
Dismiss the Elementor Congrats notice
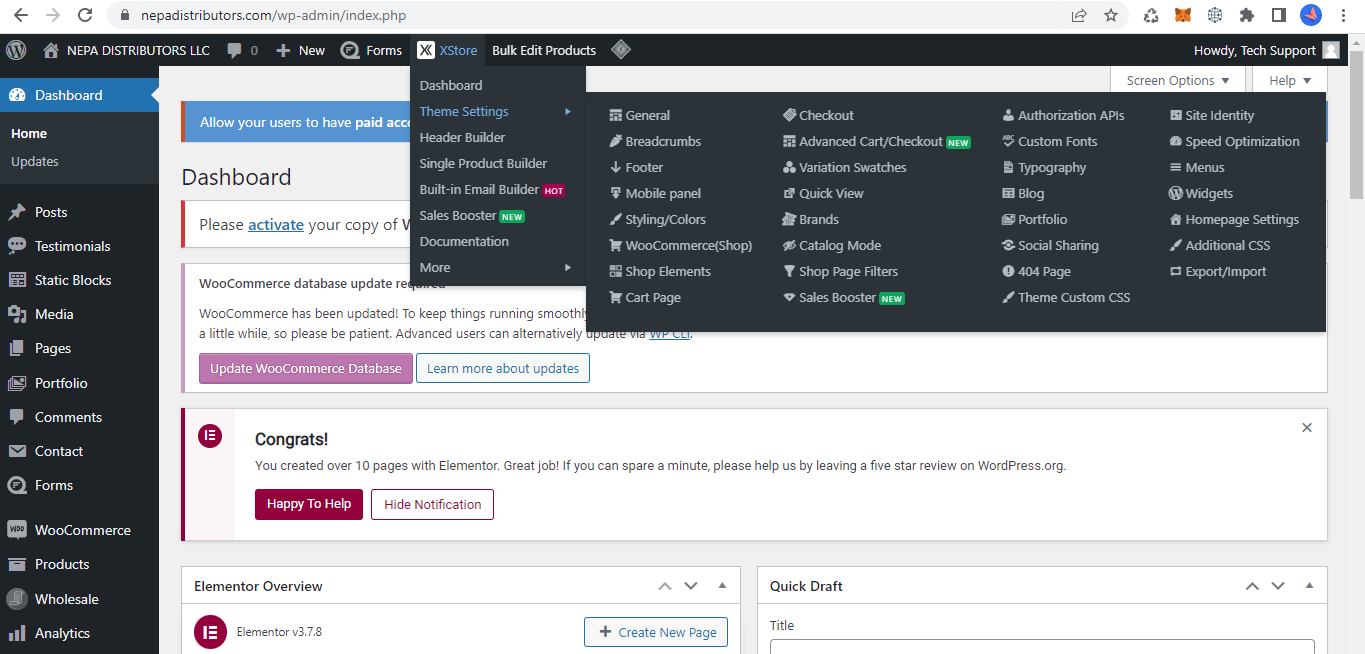coord(1307,428)
